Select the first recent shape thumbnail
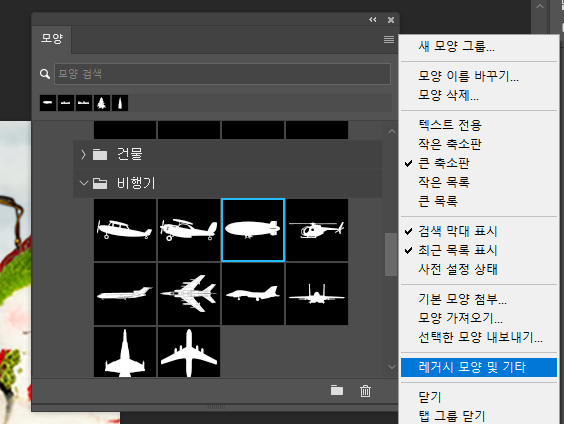Screen dimensions: 564x424 48,103
